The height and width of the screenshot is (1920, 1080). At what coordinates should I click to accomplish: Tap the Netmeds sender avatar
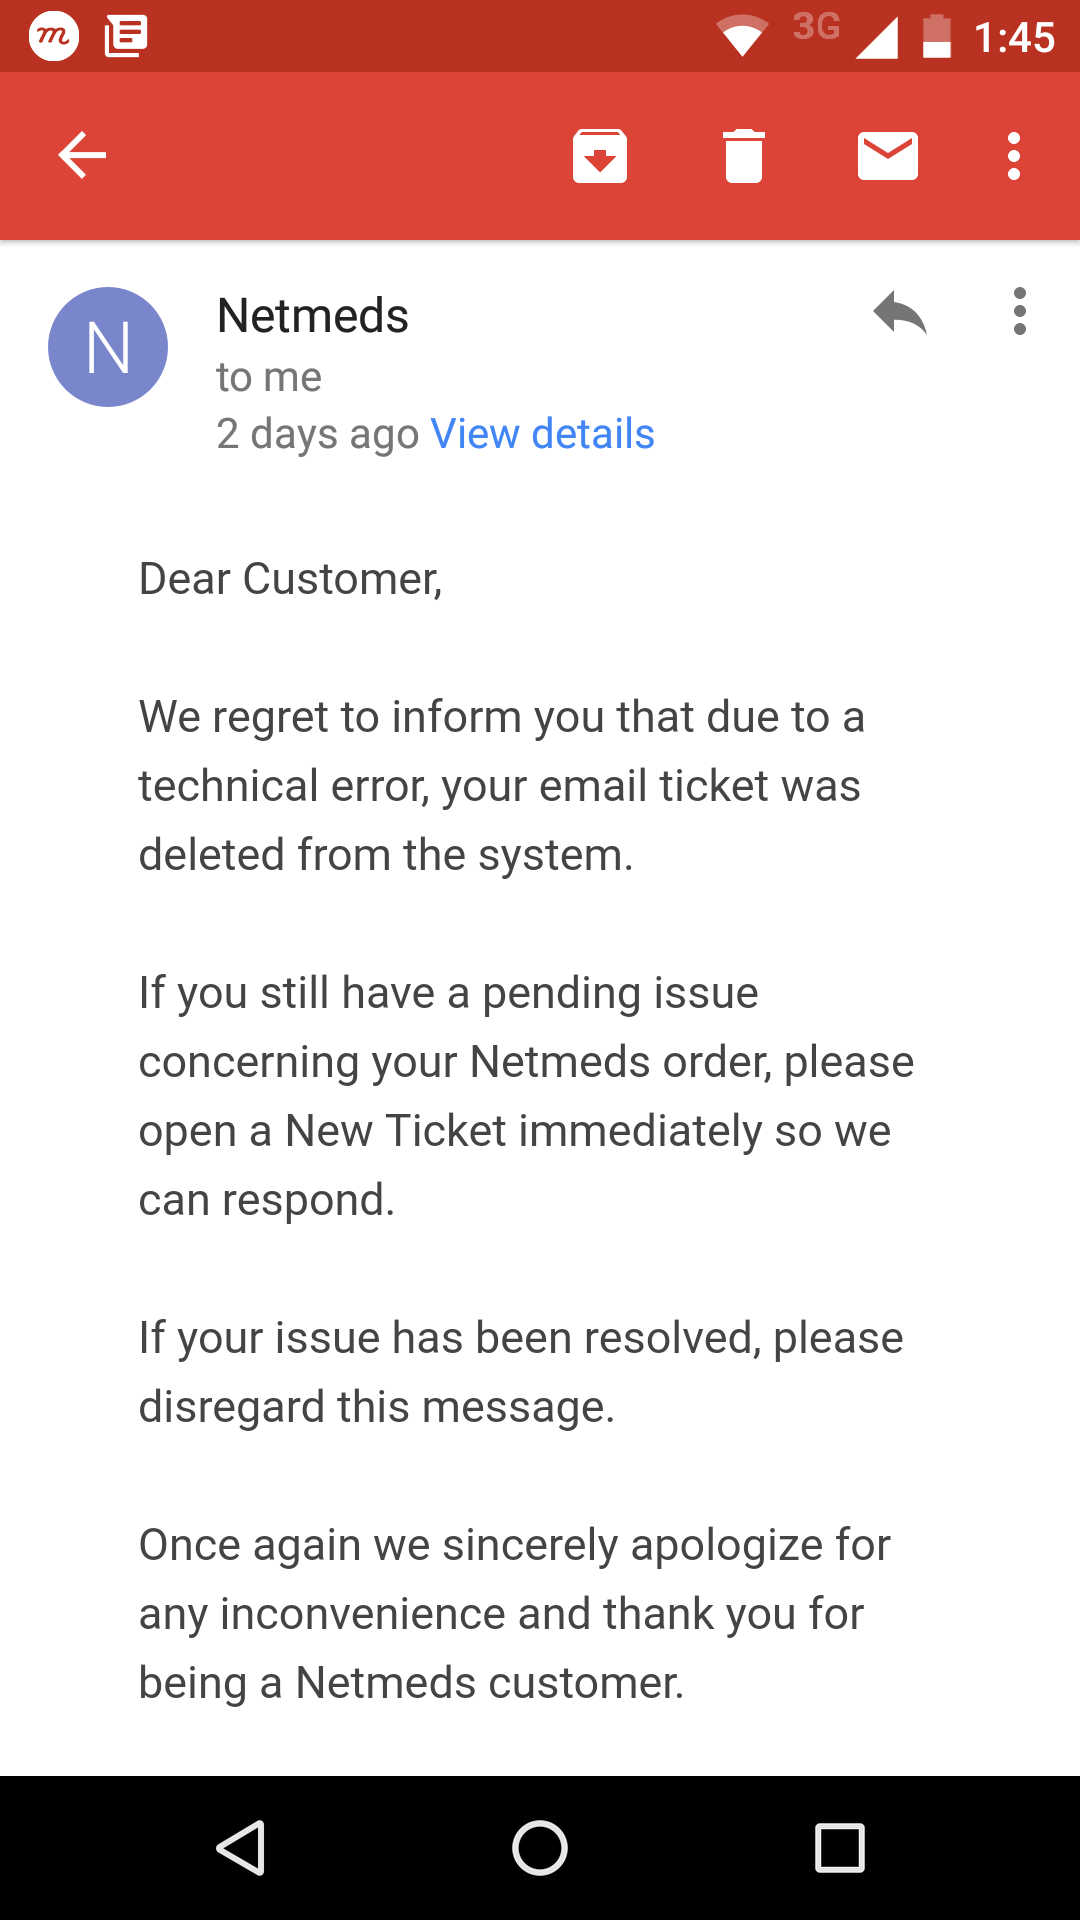pos(108,347)
